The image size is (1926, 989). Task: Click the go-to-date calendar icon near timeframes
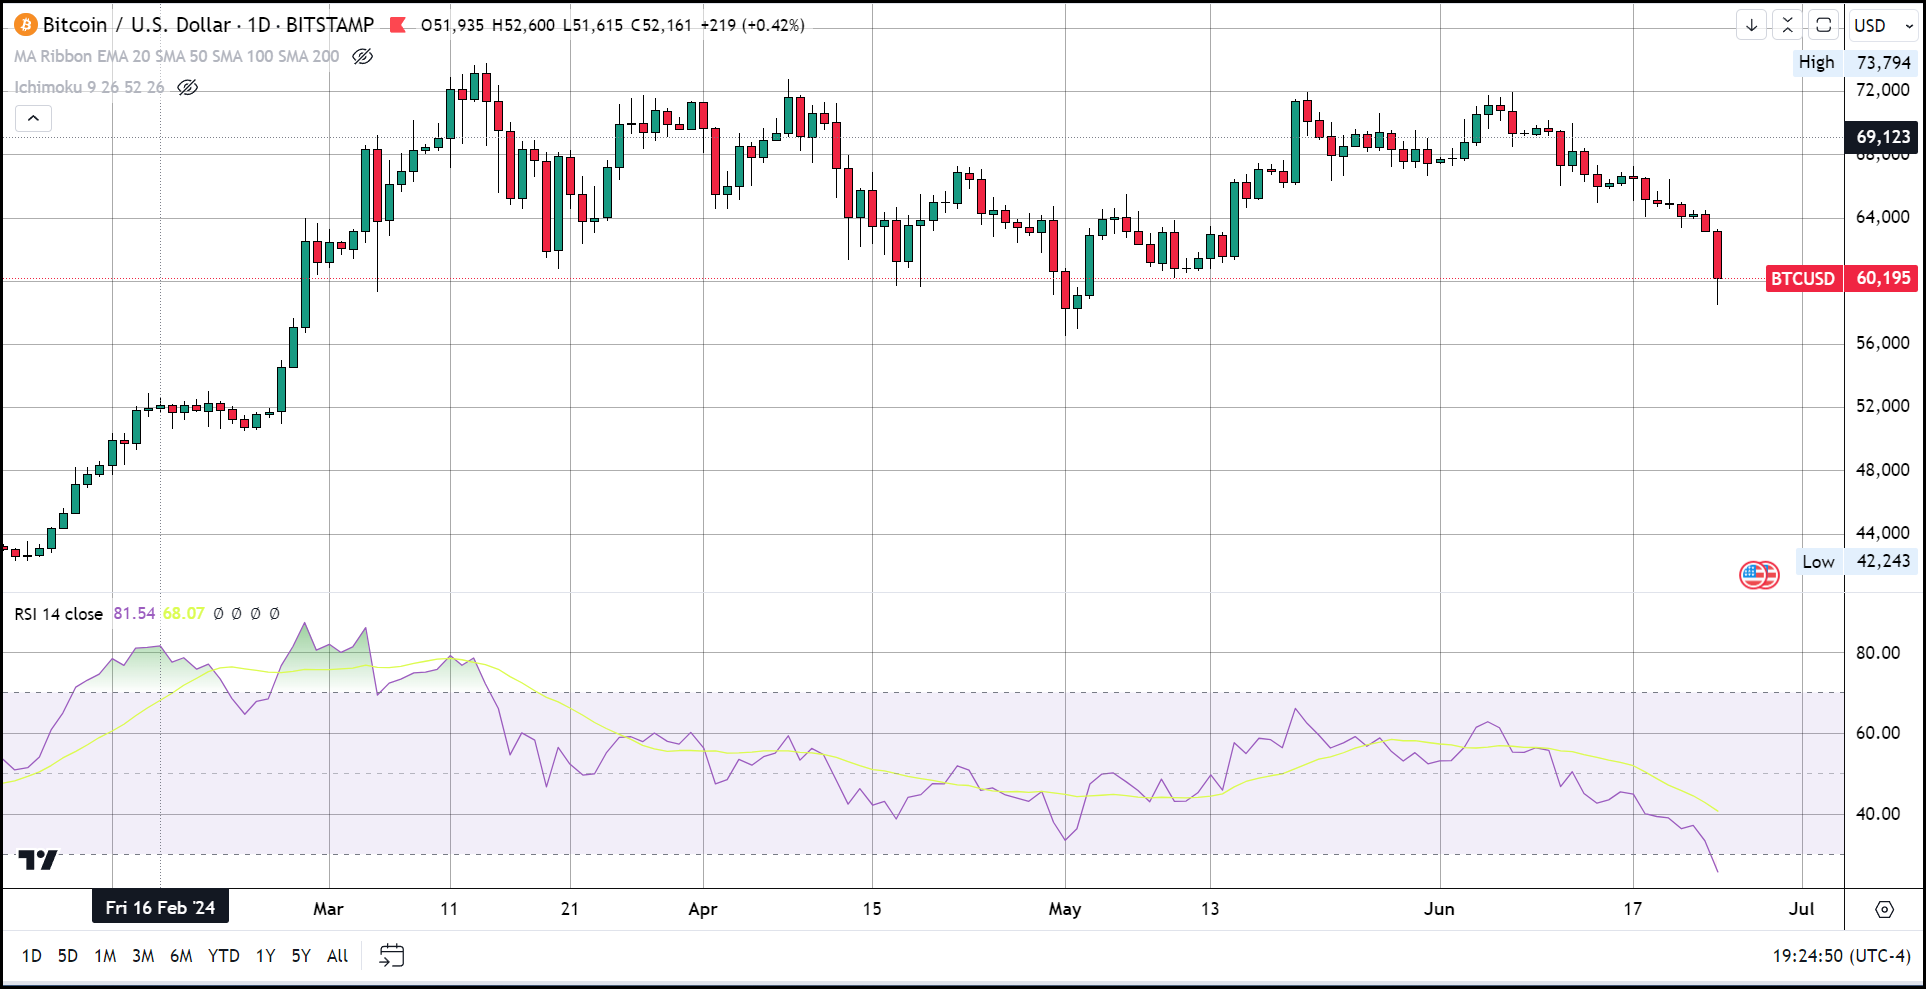(x=391, y=955)
